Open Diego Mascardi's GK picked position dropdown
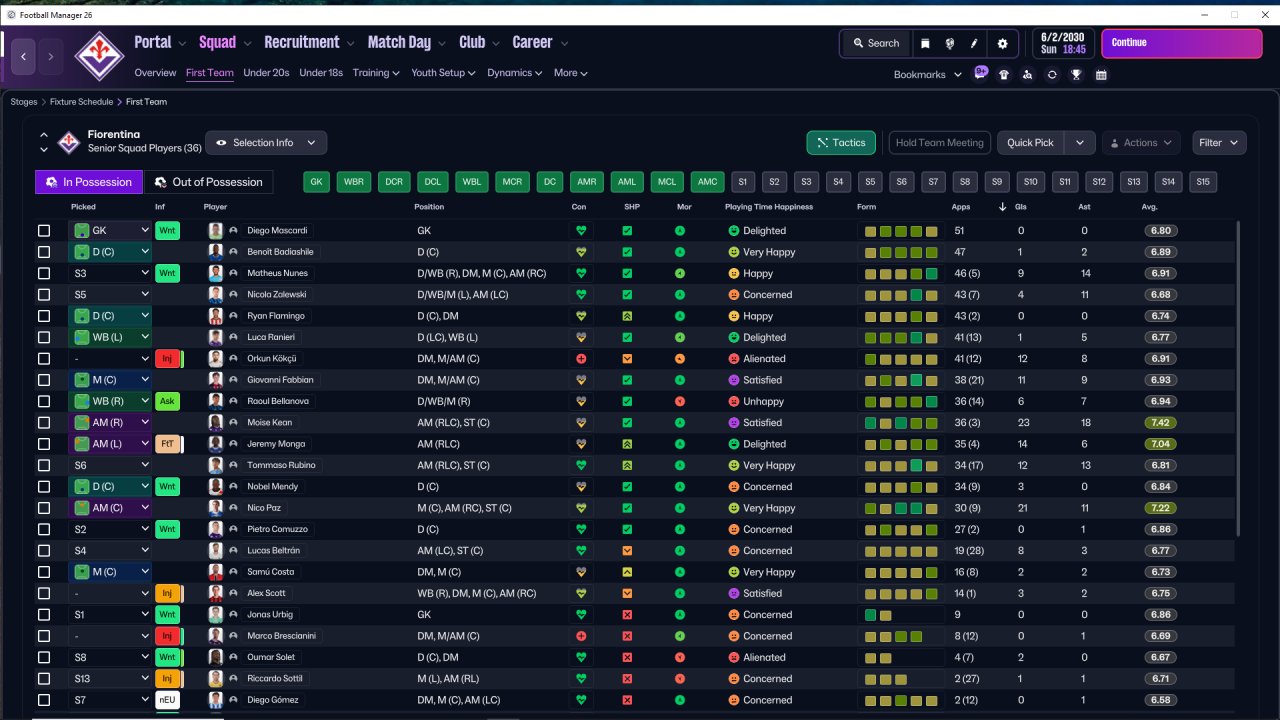Screen dimensions: 1280x720 [110, 231]
